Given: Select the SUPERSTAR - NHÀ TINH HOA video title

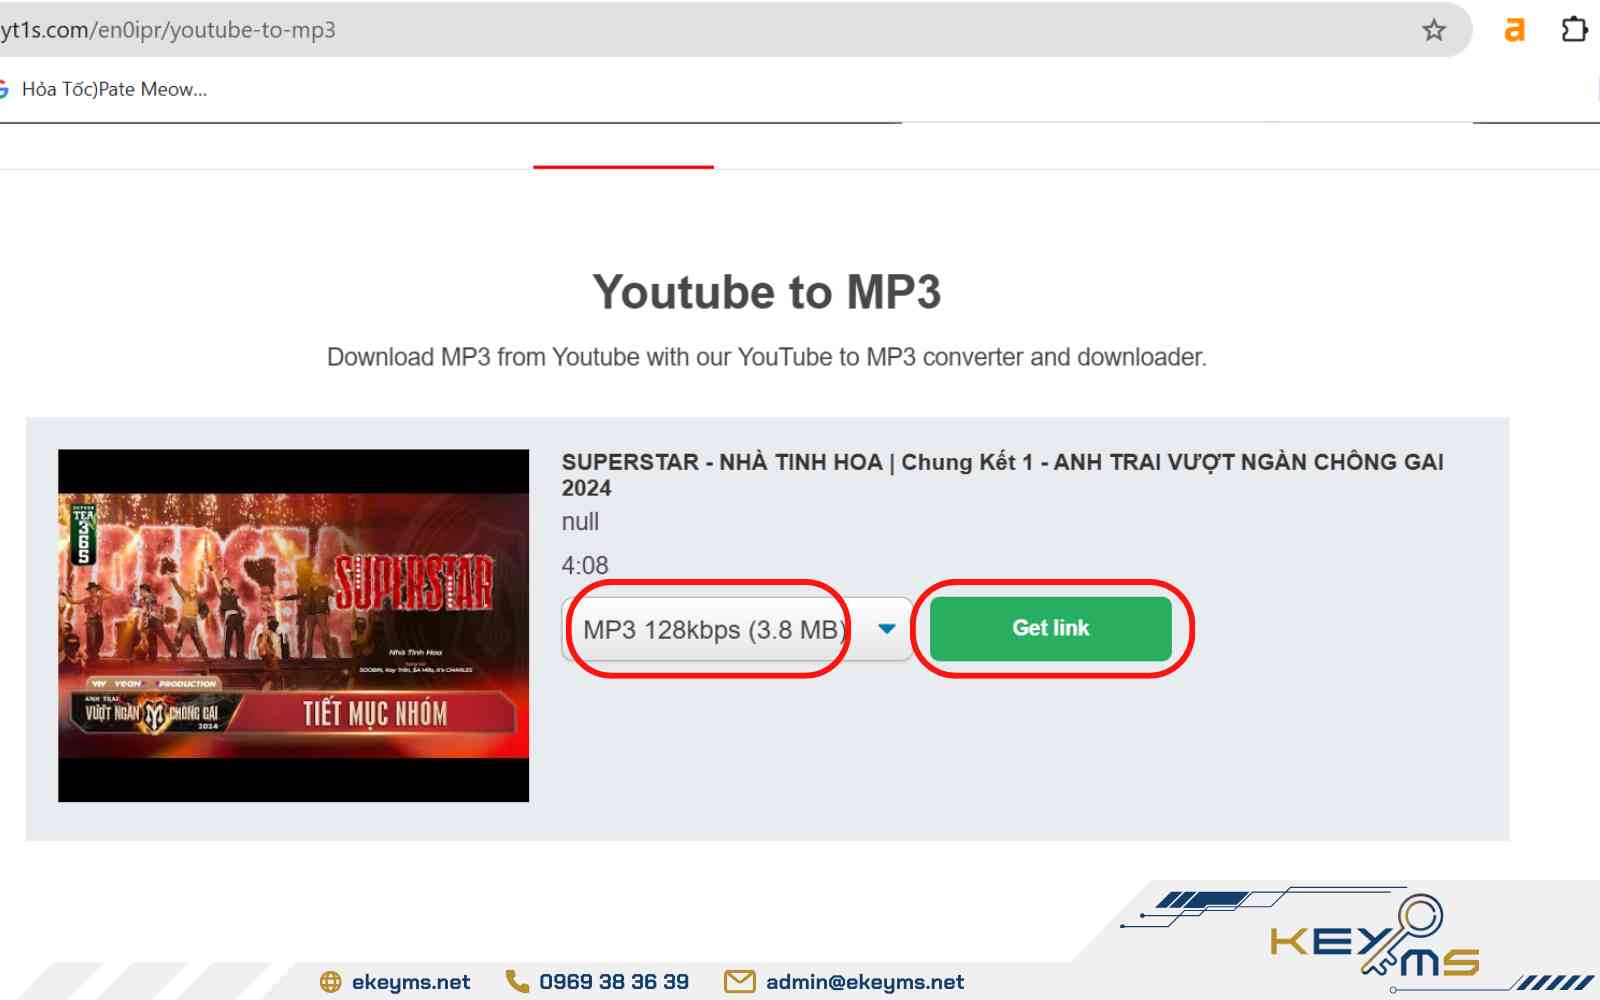Looking at the screenshot, I should (x=1002, y=475).
